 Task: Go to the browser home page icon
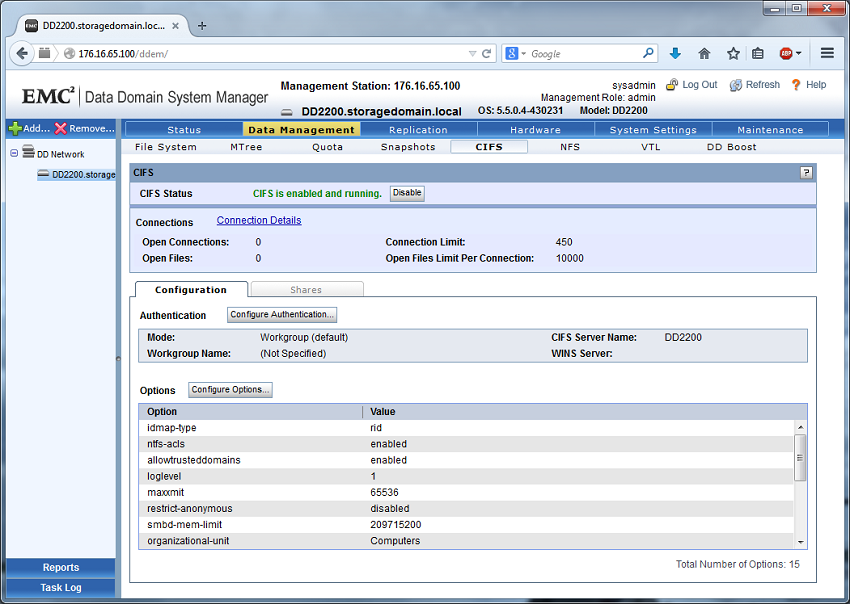704,53
